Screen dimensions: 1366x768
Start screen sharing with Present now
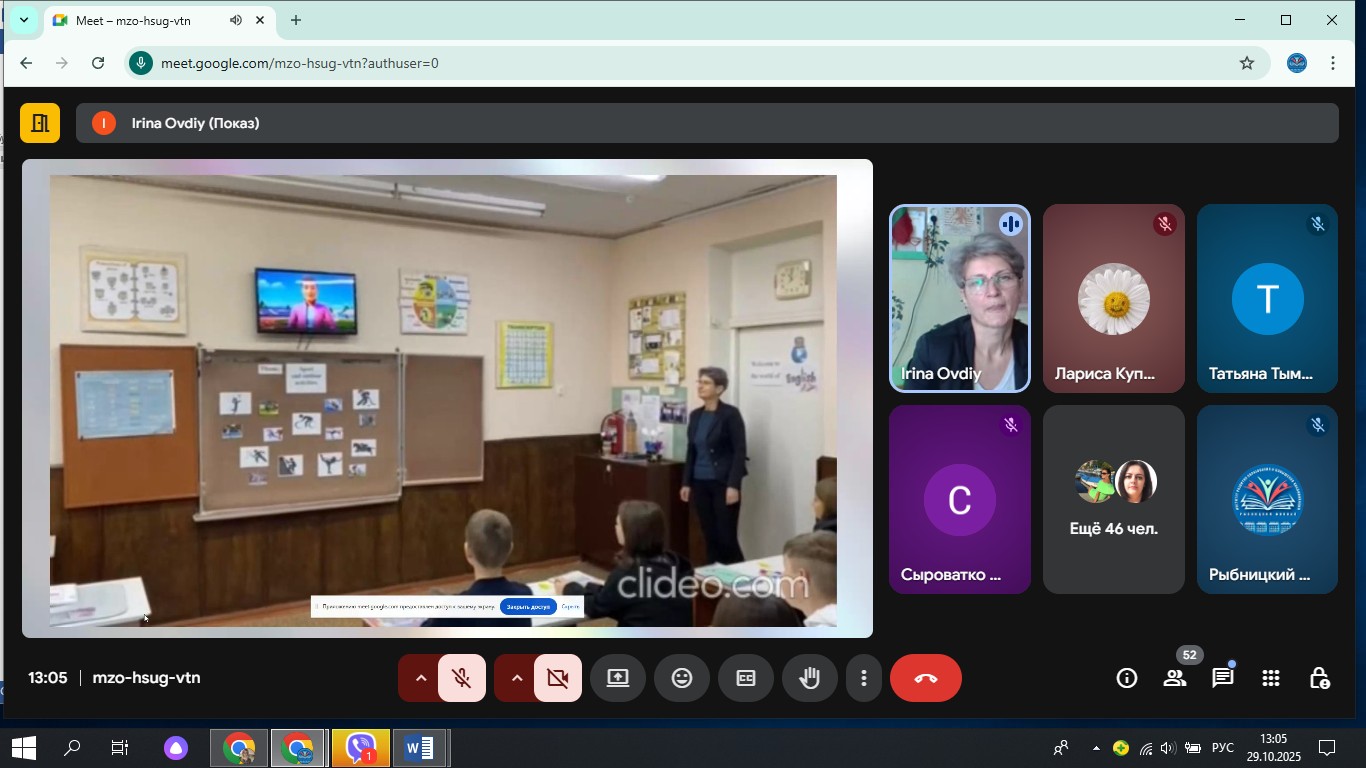(x=618, y=678)
